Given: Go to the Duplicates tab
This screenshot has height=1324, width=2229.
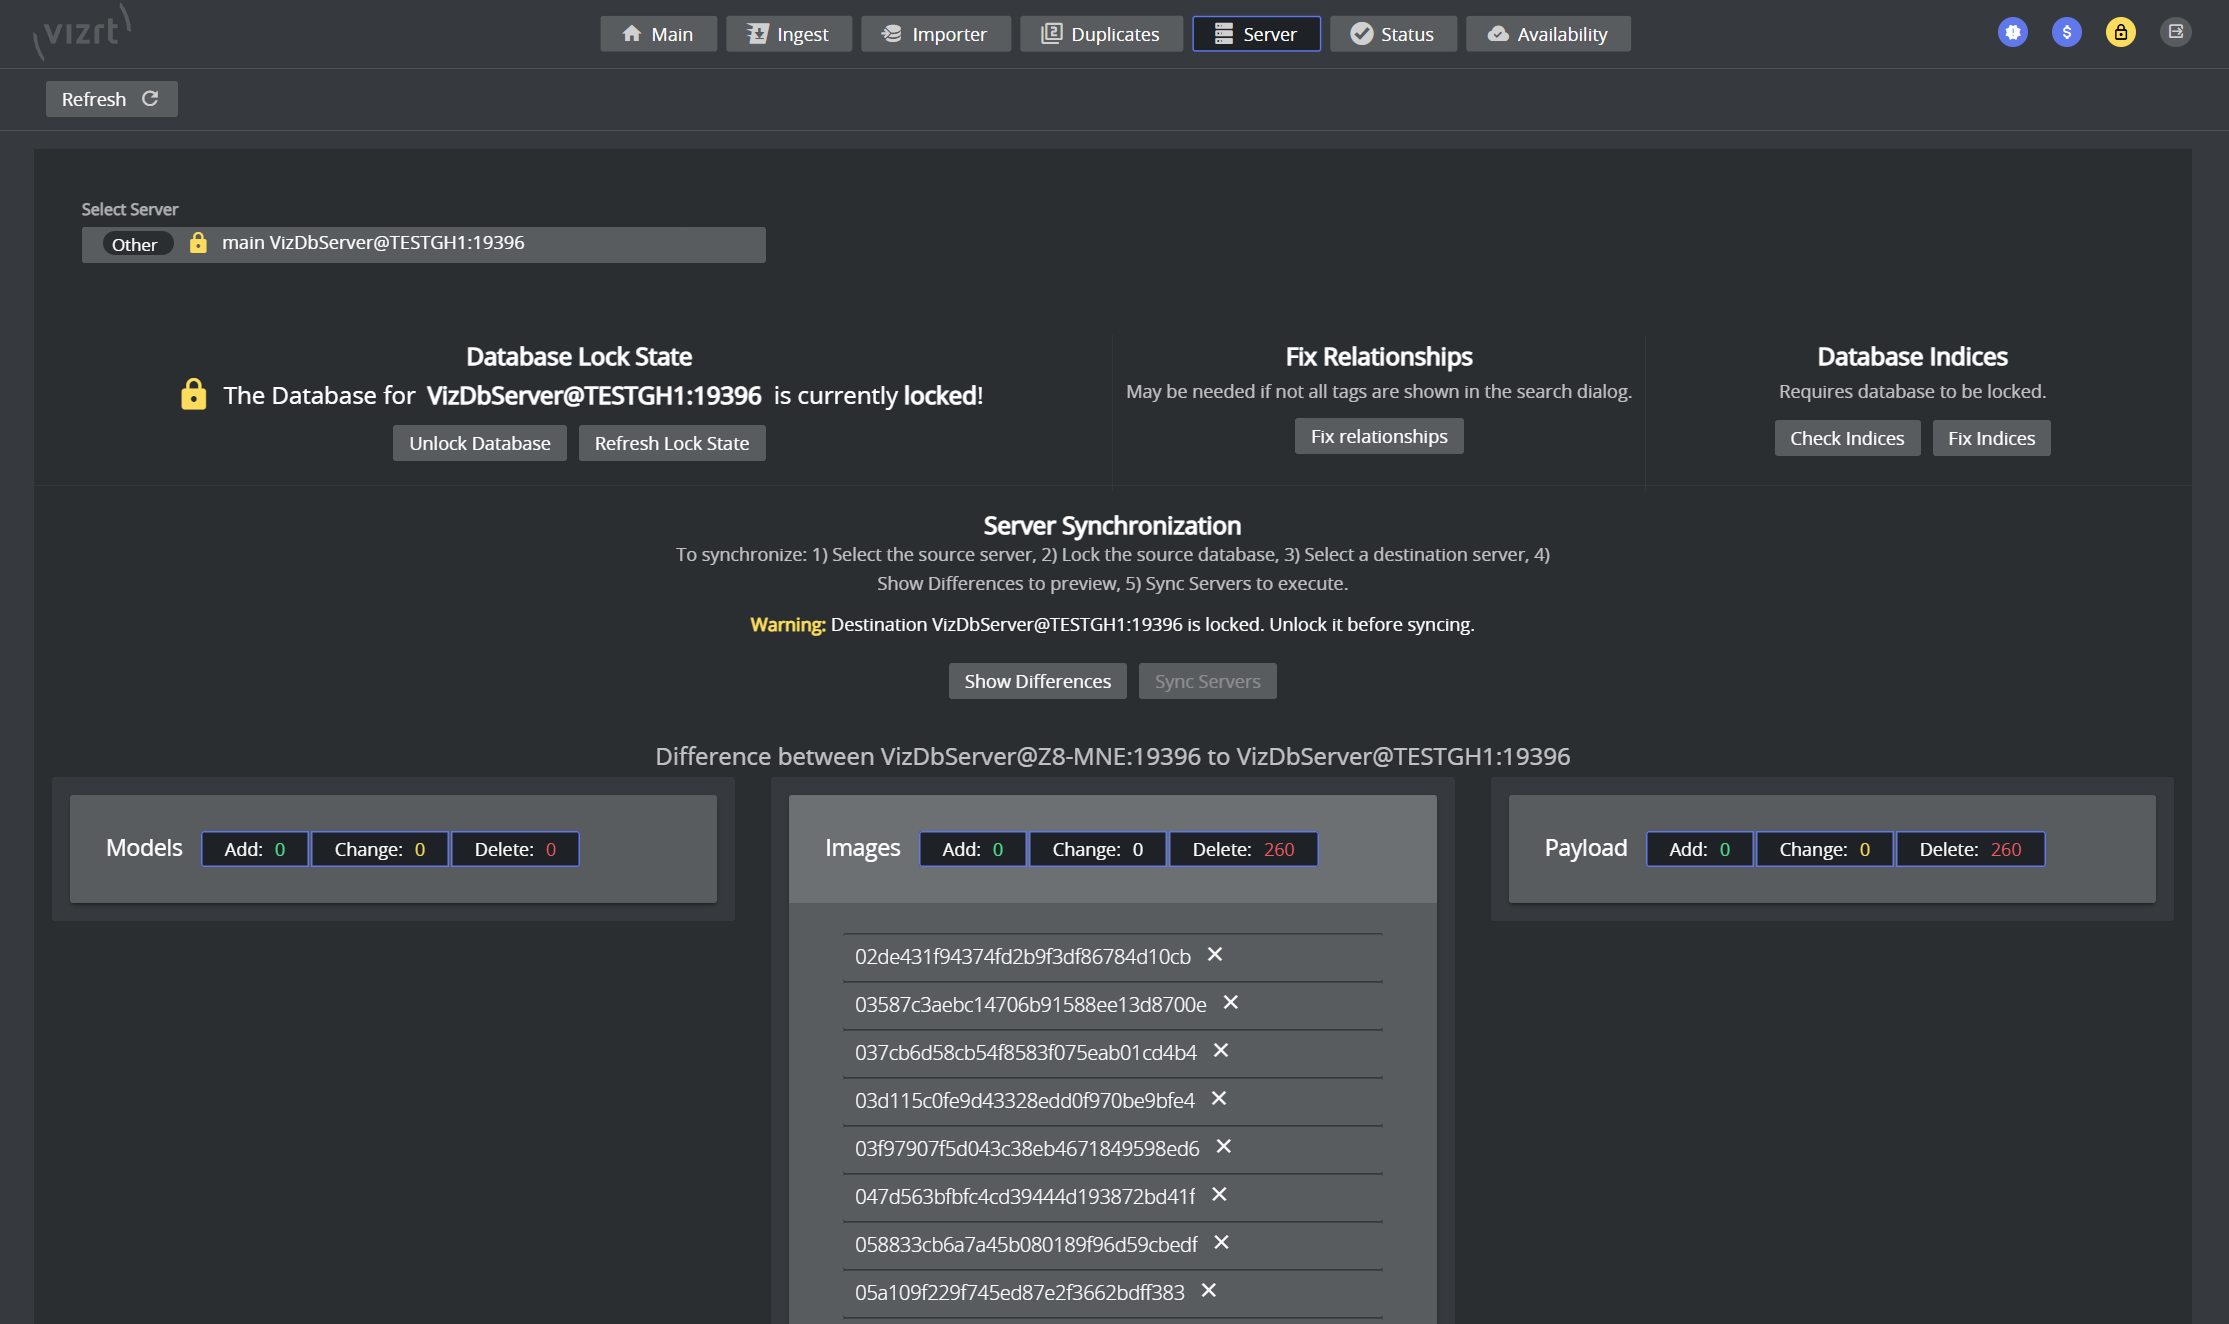Looking at the screenshot, I should 1101,34.
